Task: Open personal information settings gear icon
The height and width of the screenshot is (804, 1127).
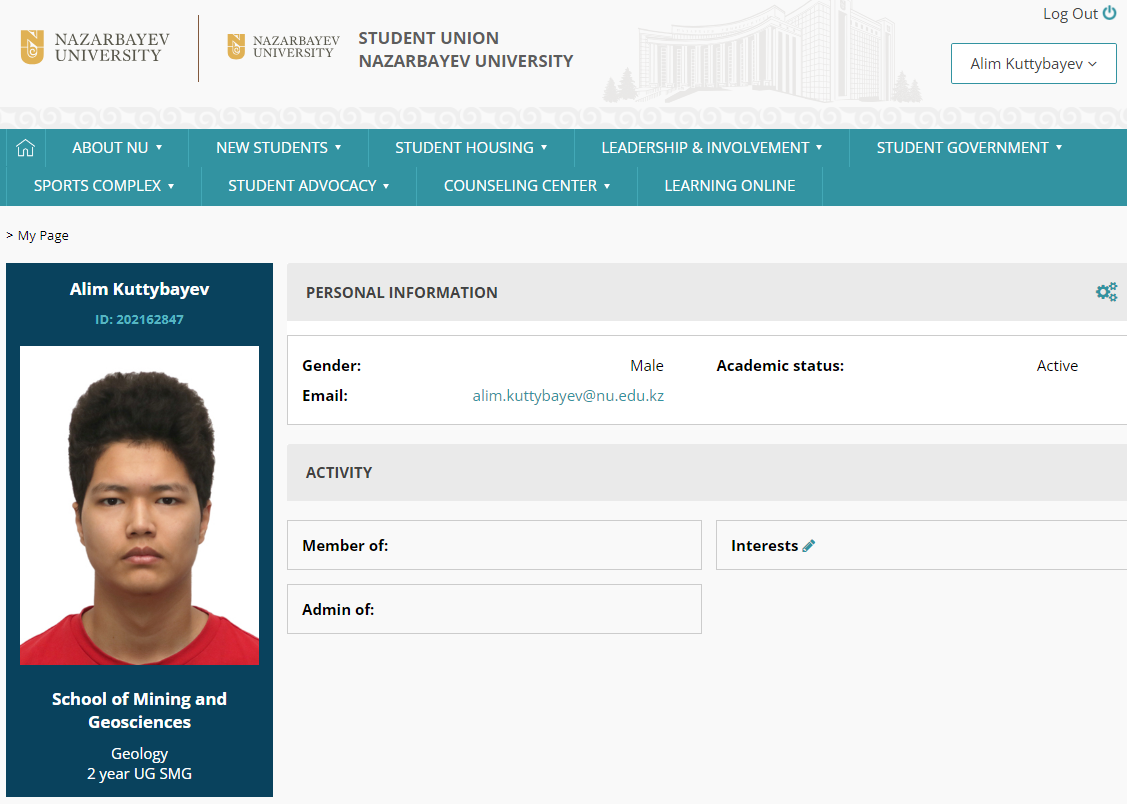Action: click(x=1106, y=292)
